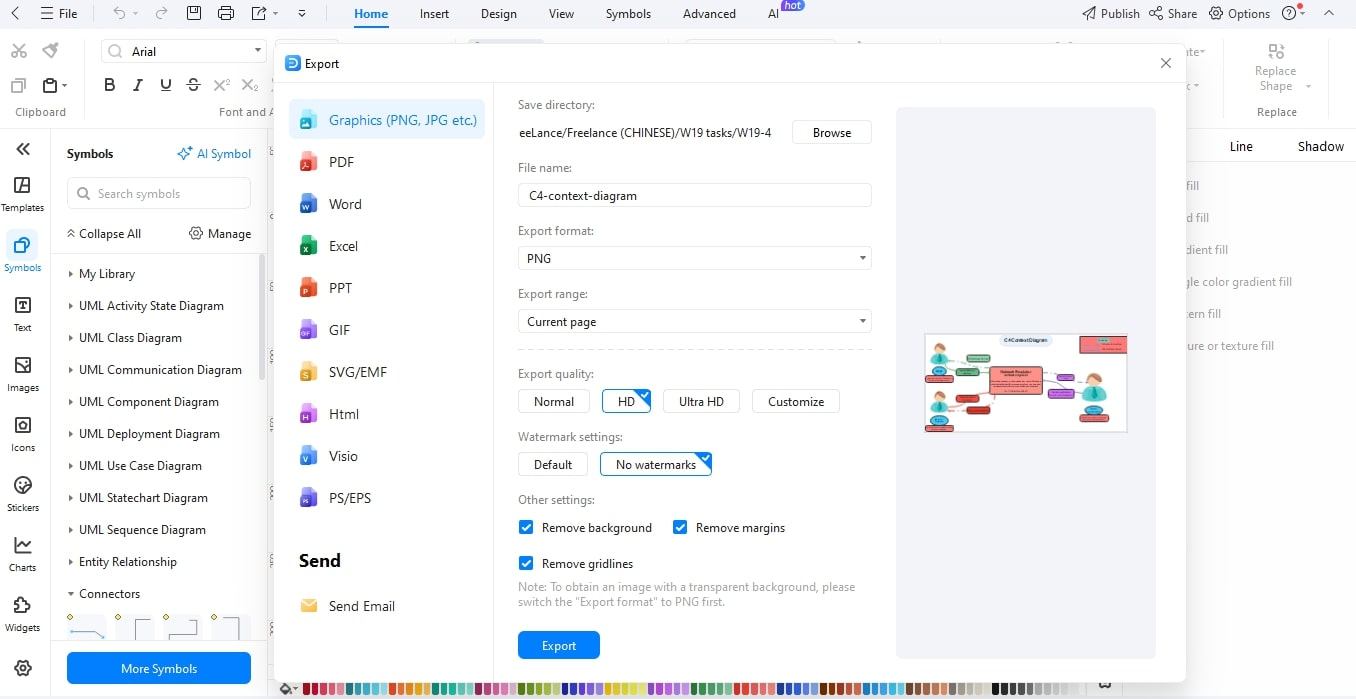Switch to the Insert ribbon tab
The width and height of the screenshot is (1356, 699).
(434, 13)
